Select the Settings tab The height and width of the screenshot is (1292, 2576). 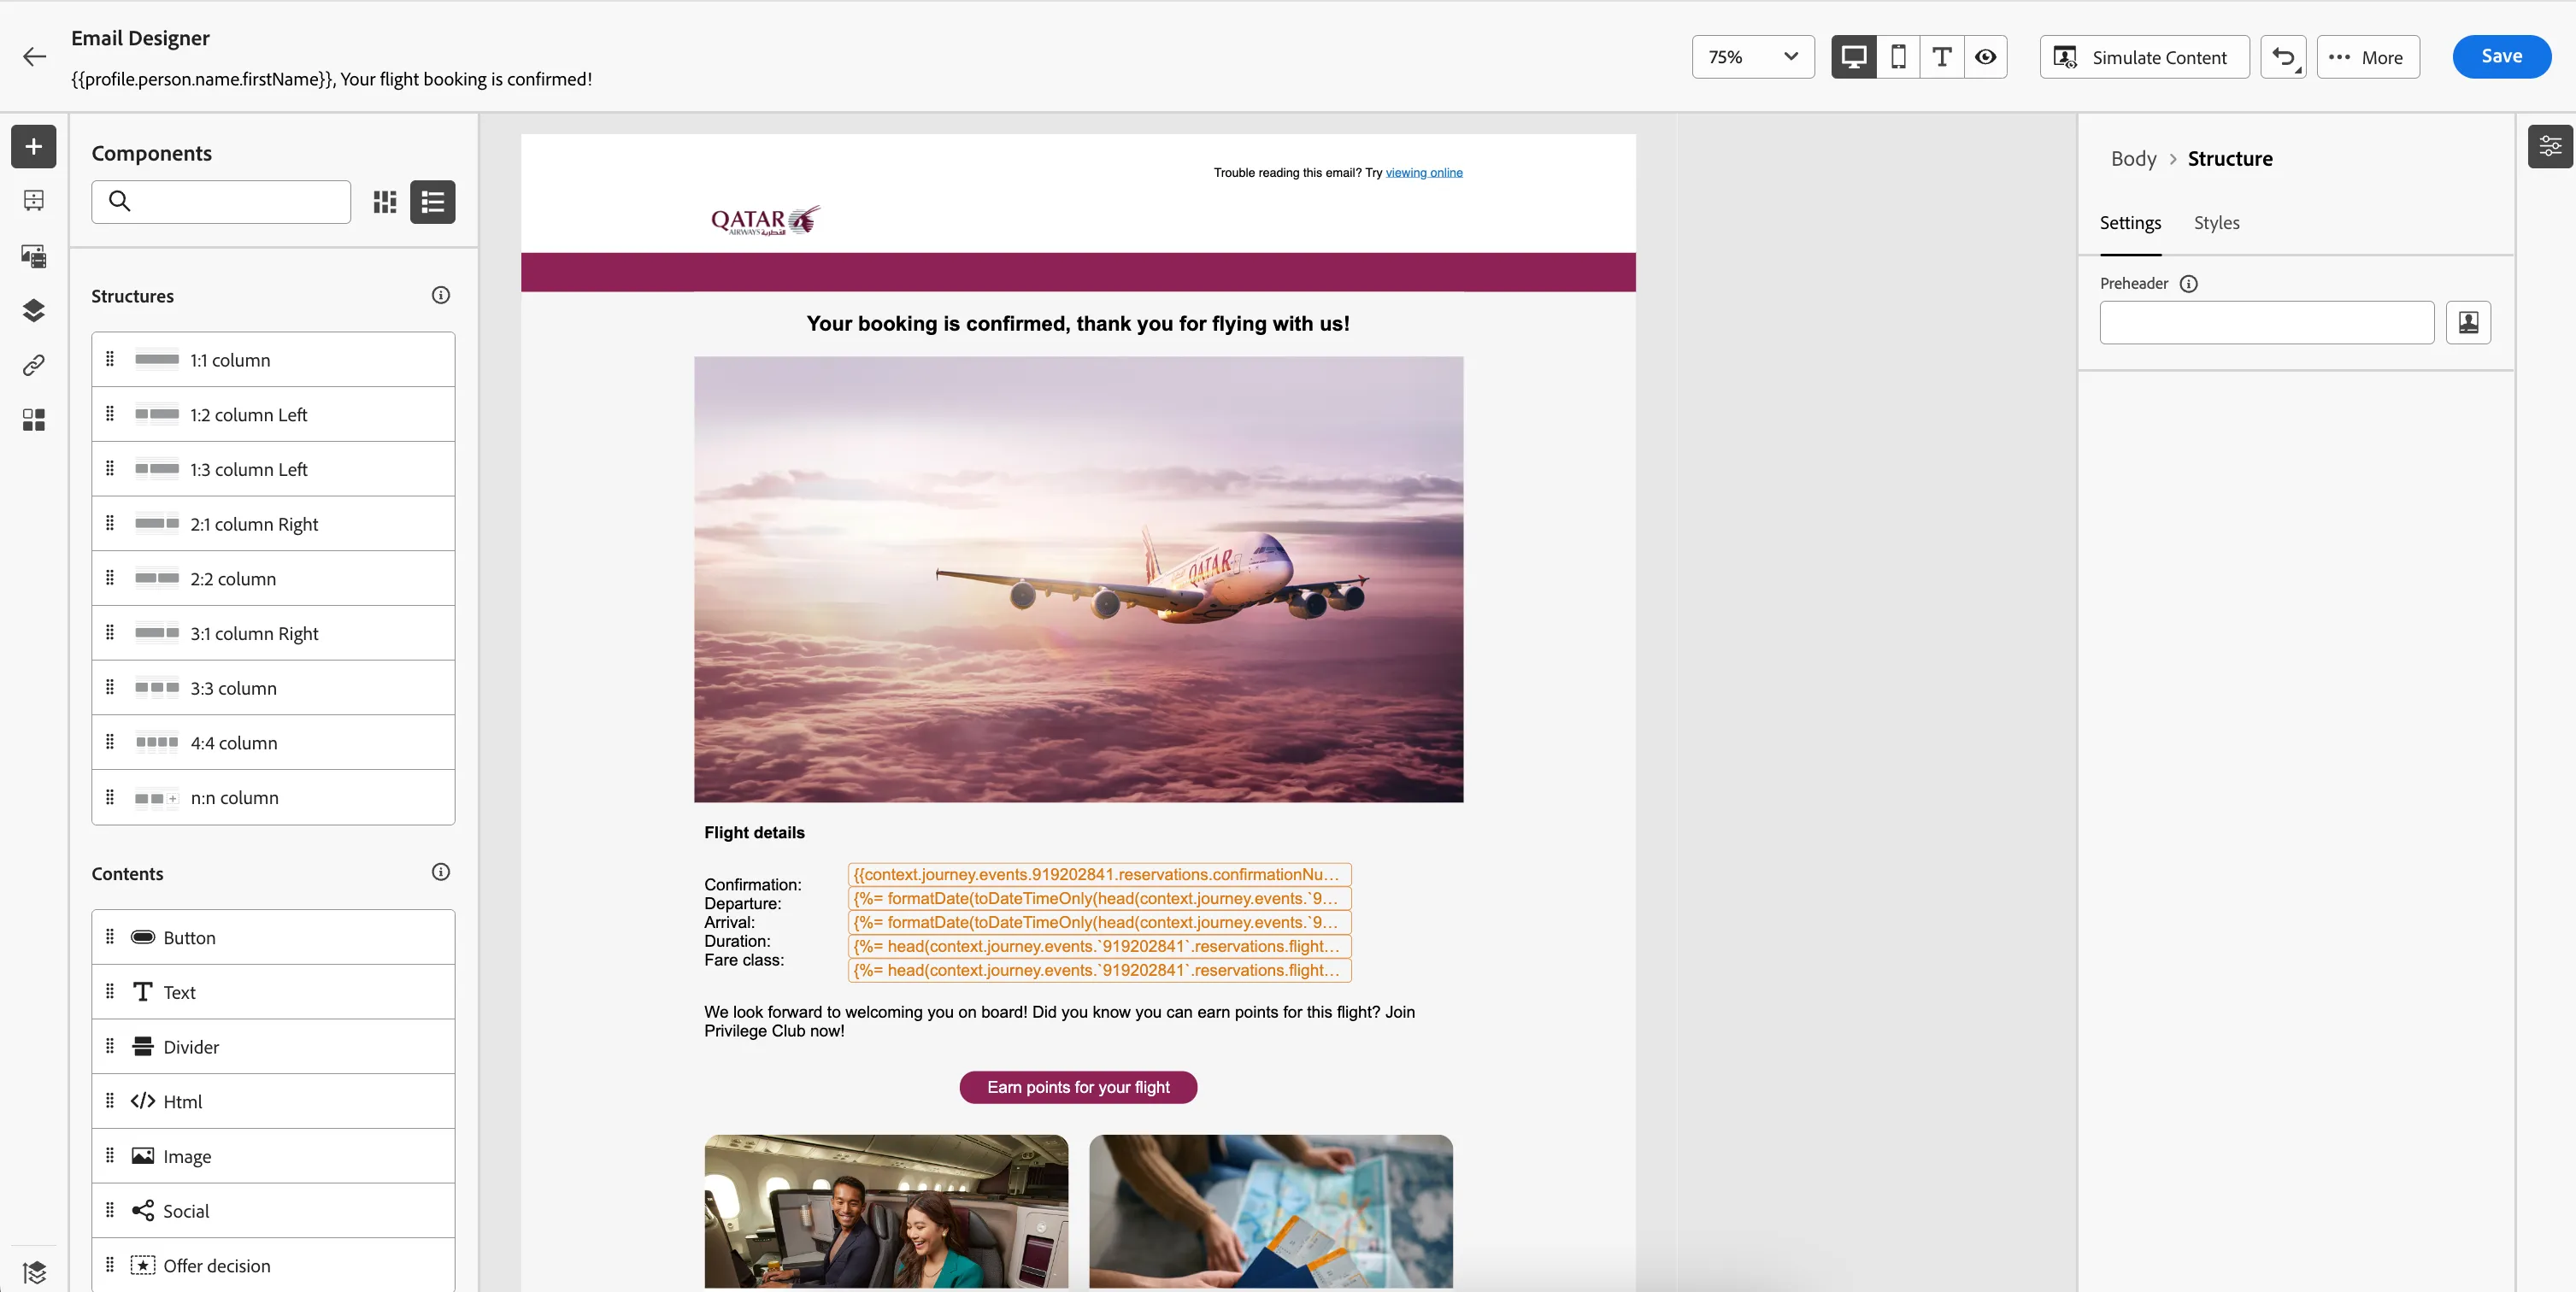(x=2130, y=223)
